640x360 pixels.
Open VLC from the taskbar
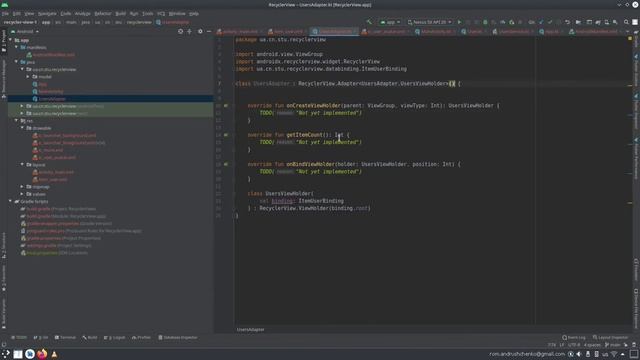coord(54,354)
